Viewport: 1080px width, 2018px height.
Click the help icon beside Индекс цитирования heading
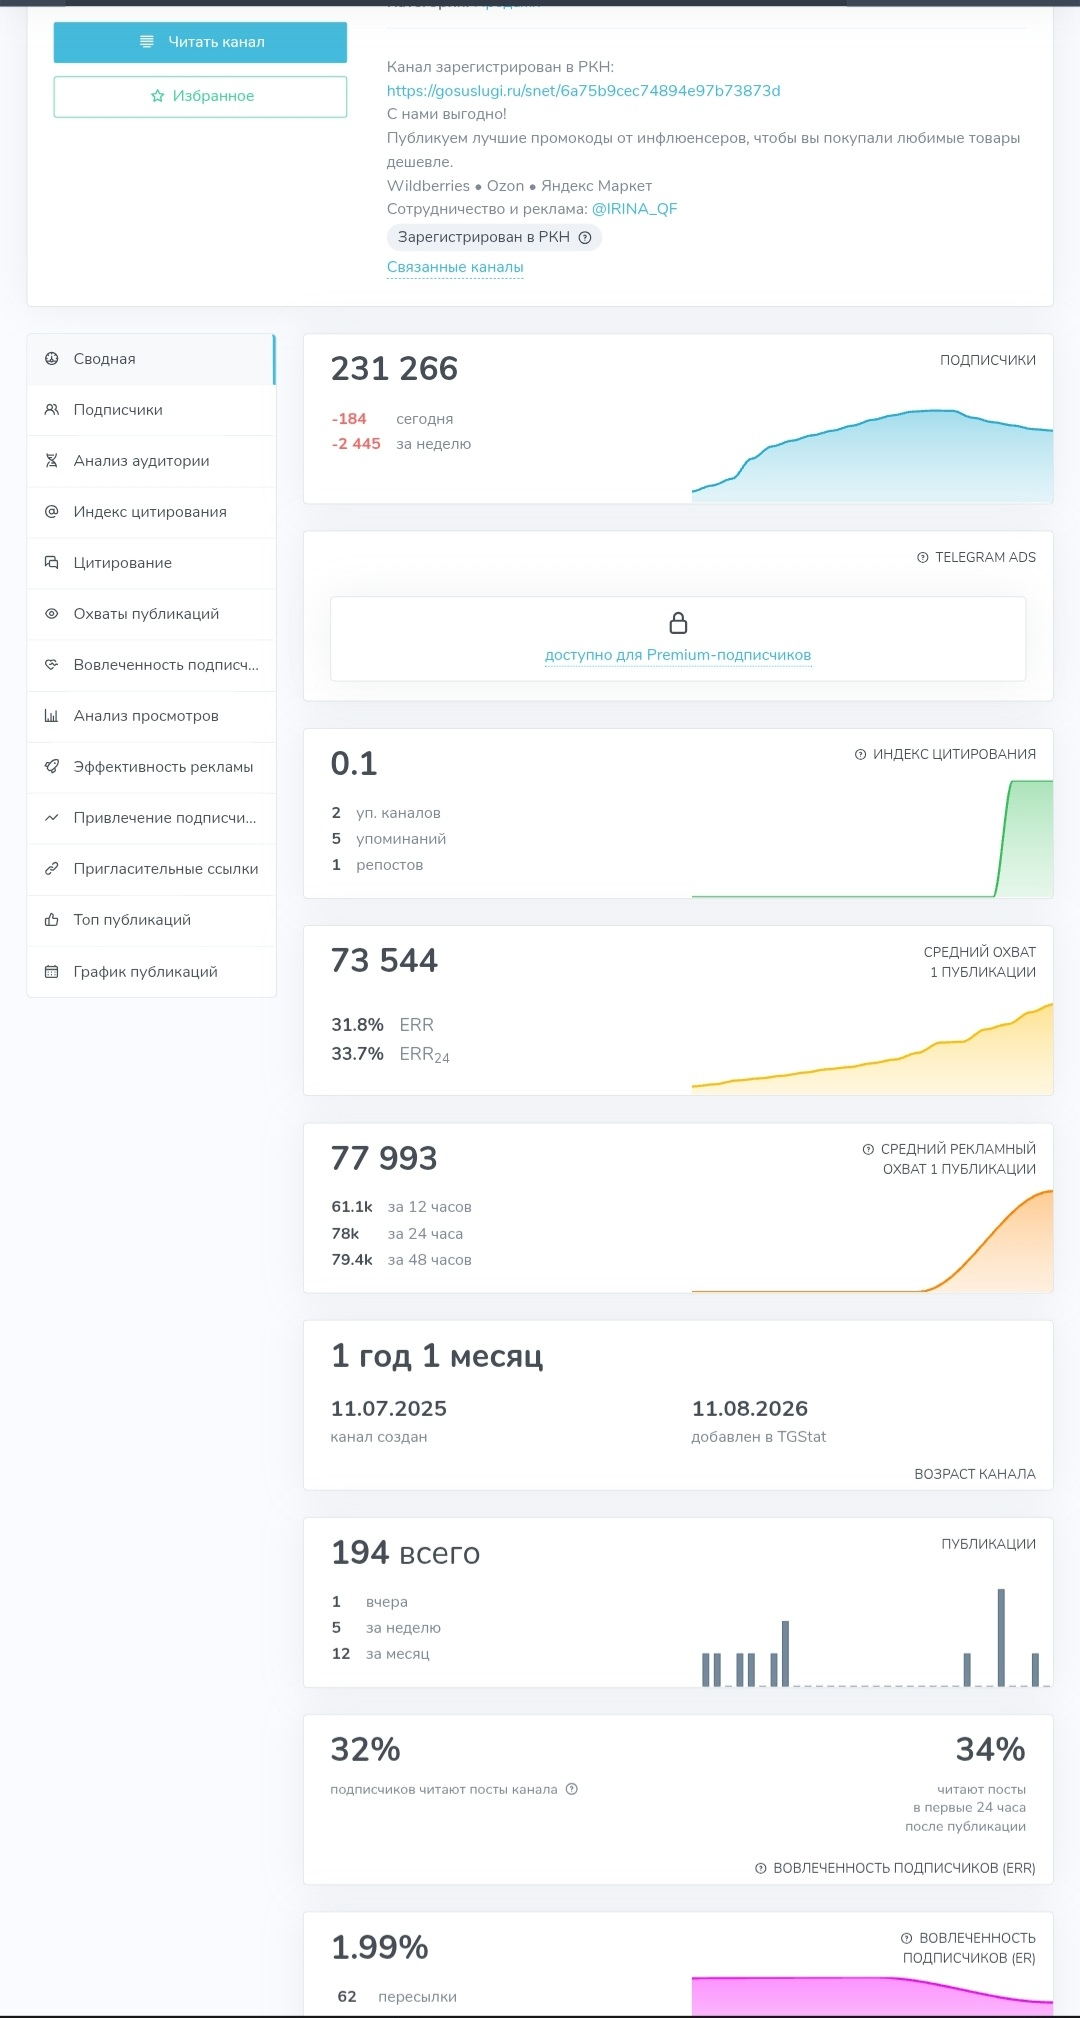tap(860, 755)
